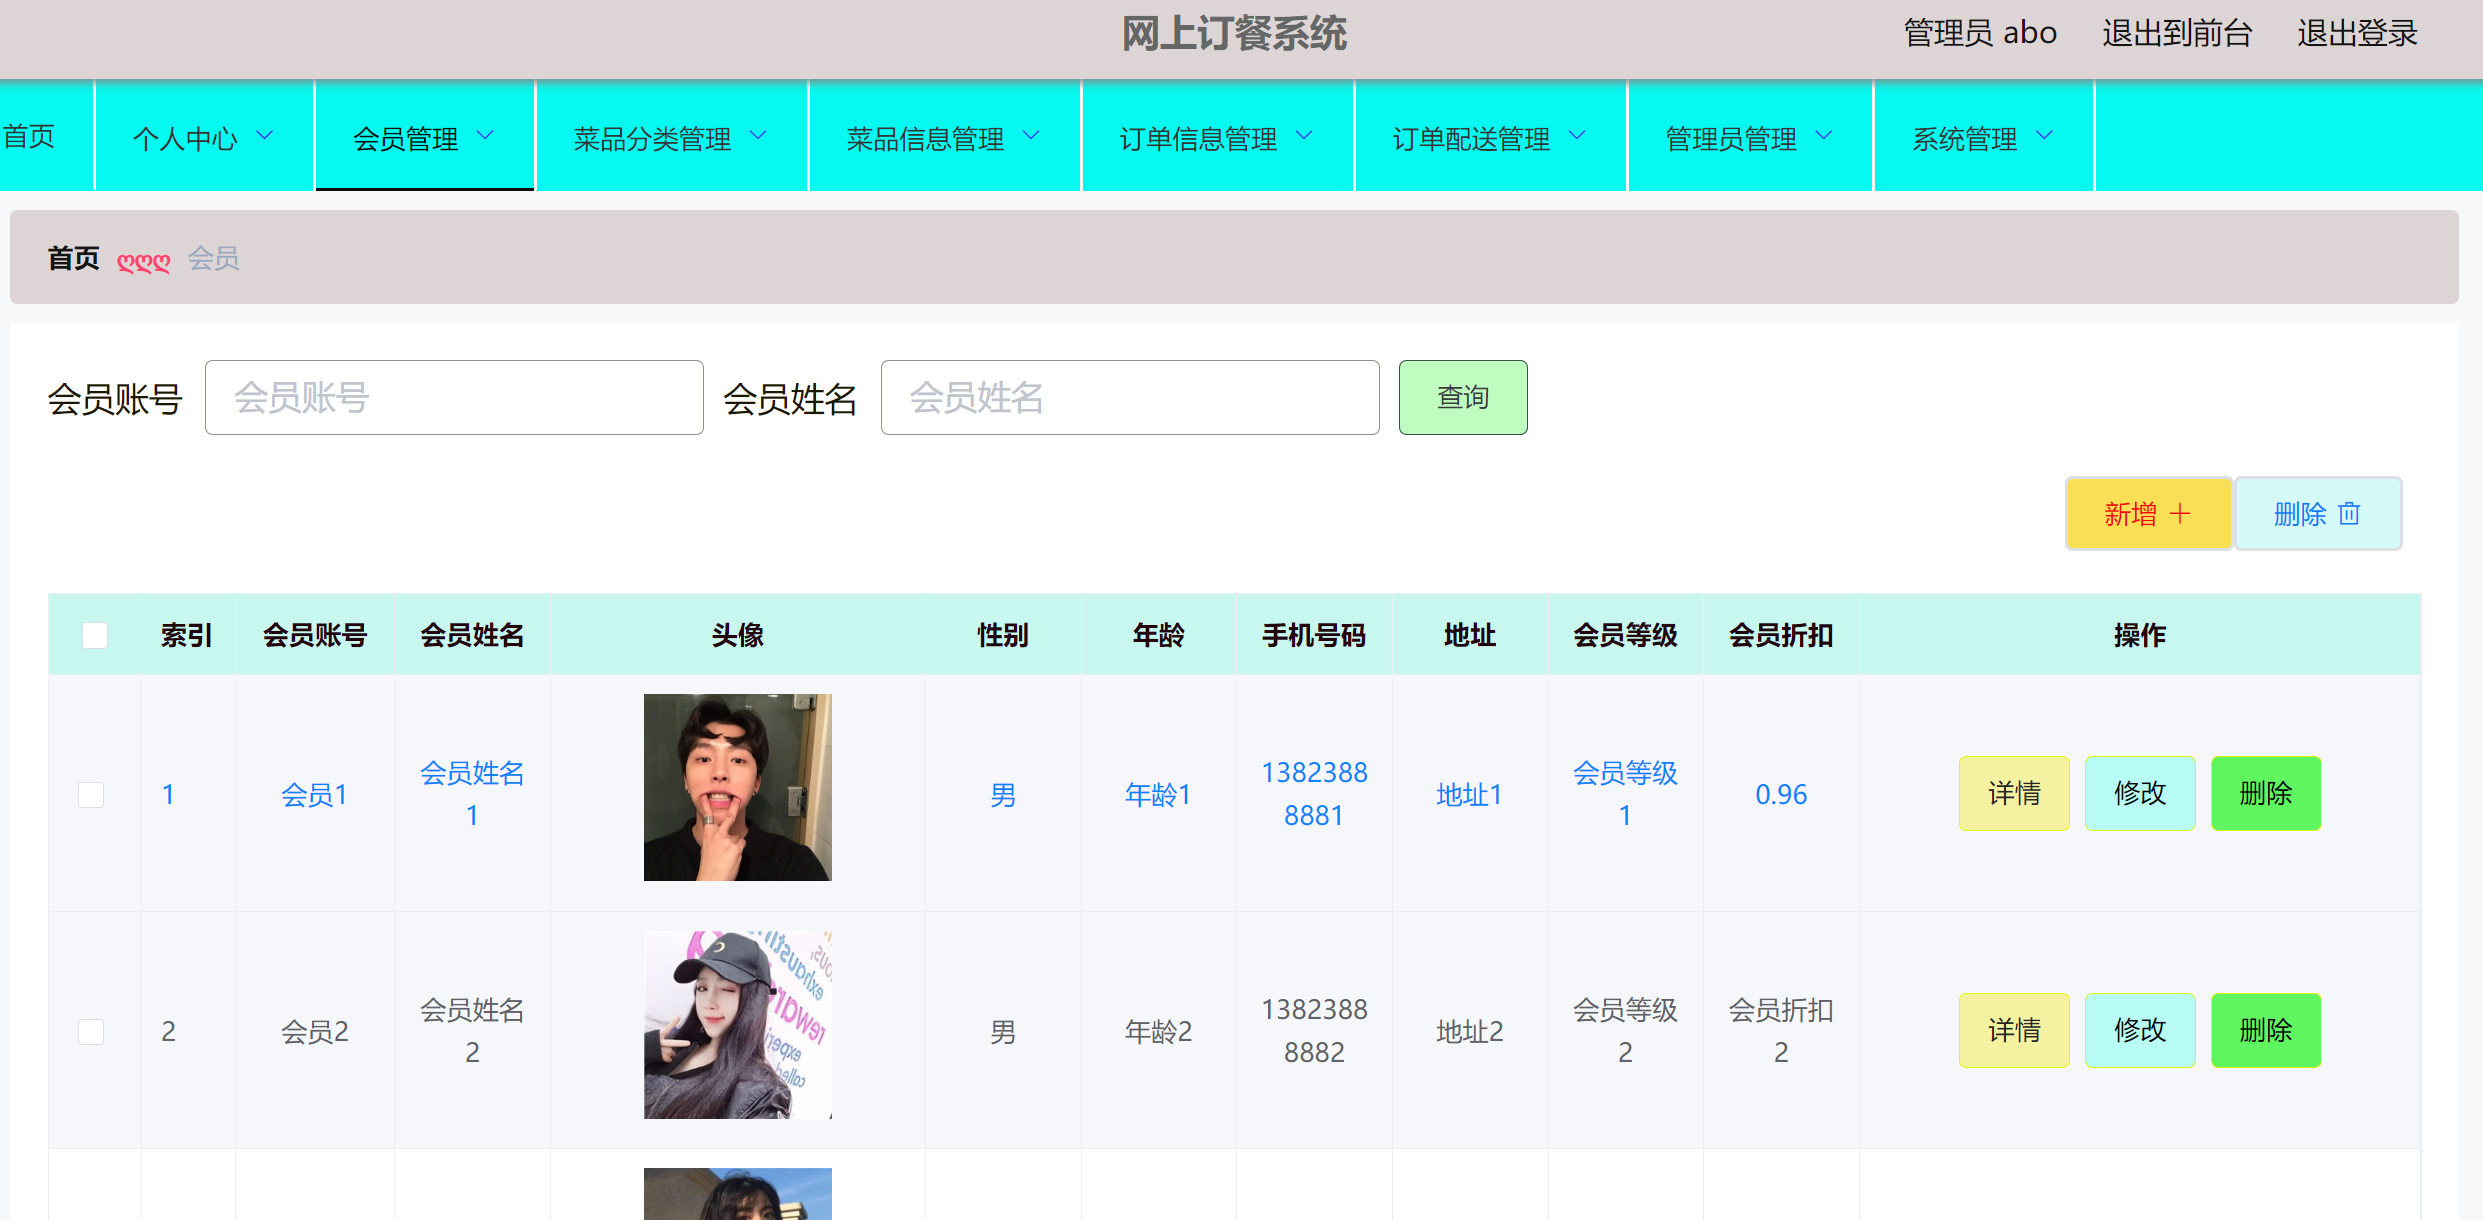Click the 查询 search button
The width and height of the screenshot is (2483, 1220).
[1462, 397]
